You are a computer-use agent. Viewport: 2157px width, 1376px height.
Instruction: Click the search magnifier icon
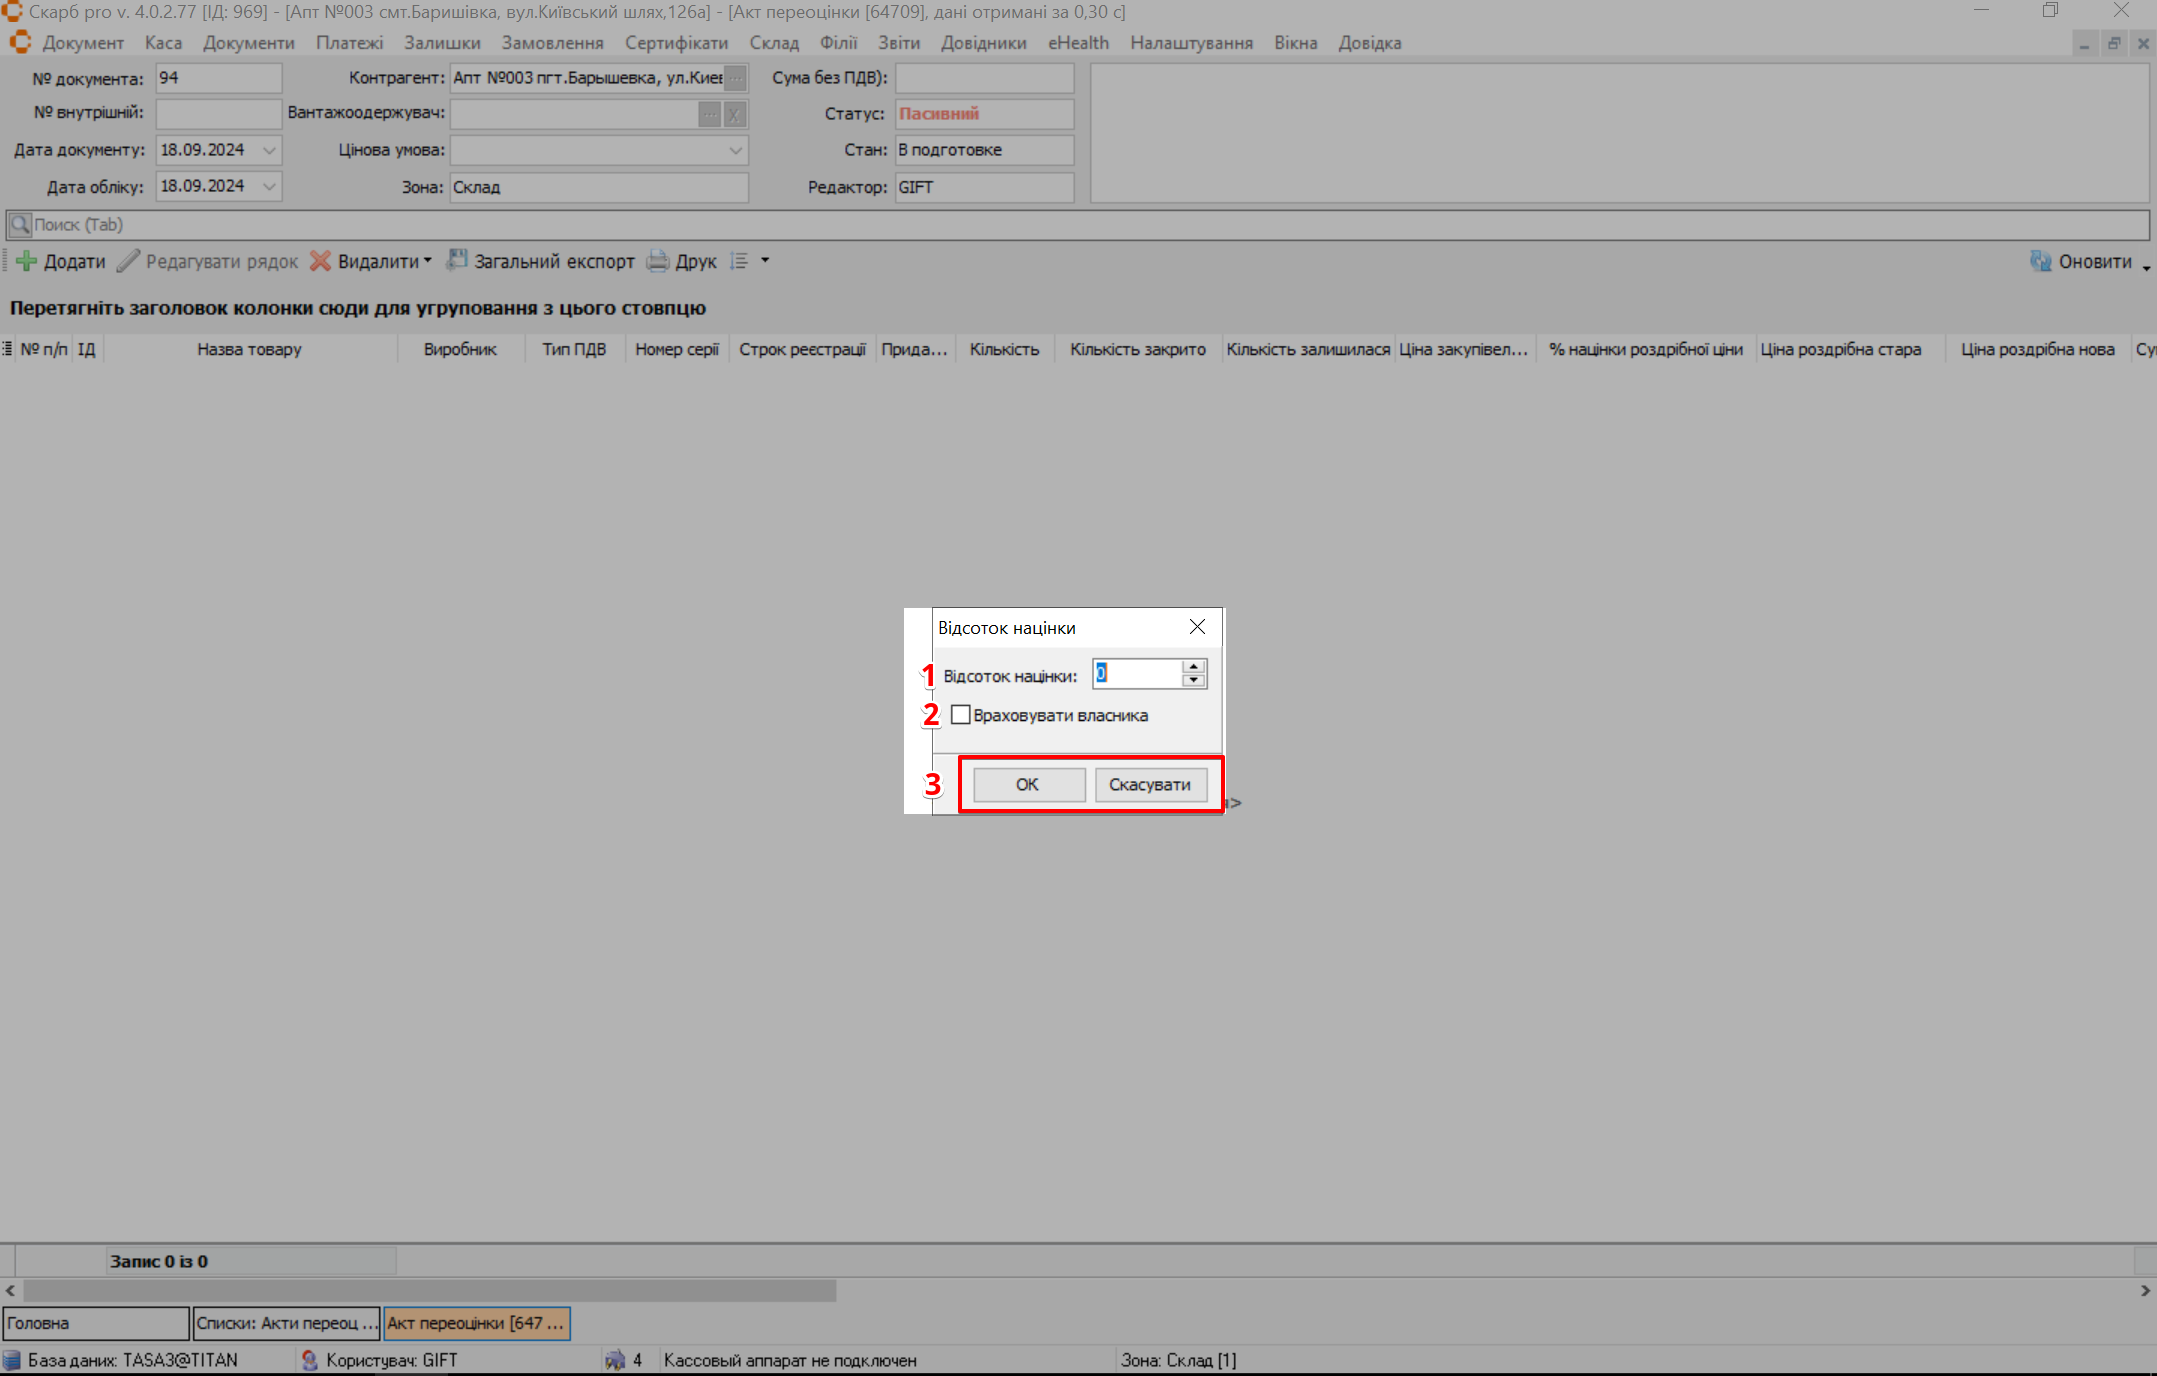(x=19, y=224)
